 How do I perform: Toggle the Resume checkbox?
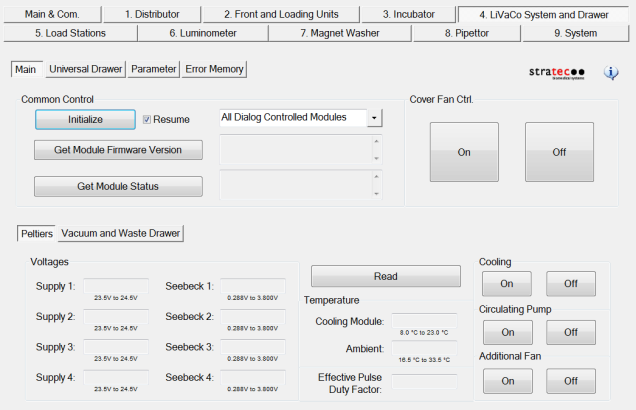pos(147,119)
